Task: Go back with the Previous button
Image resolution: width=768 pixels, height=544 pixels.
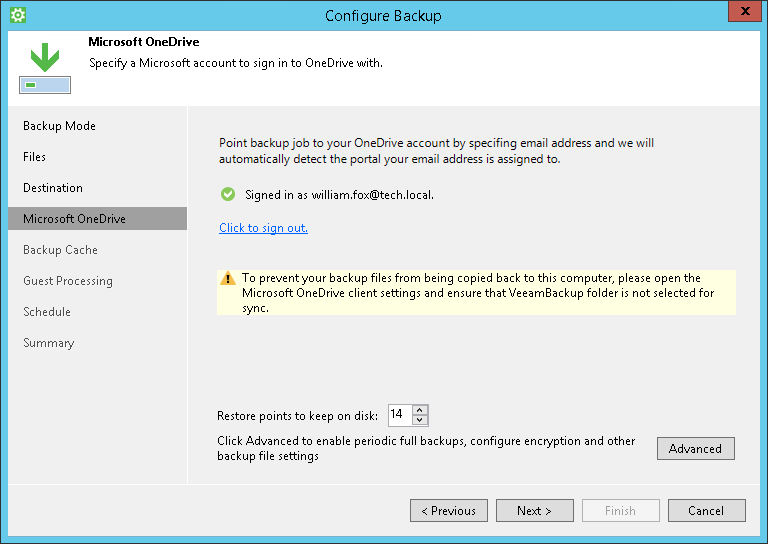Action: (449, 511)
